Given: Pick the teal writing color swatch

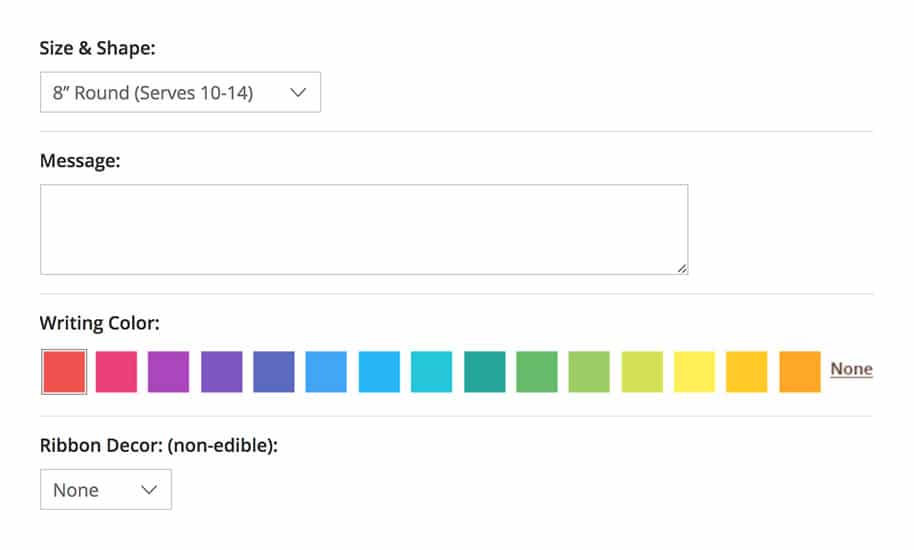Looking at the screenshot, I should [x=484, y=371].
